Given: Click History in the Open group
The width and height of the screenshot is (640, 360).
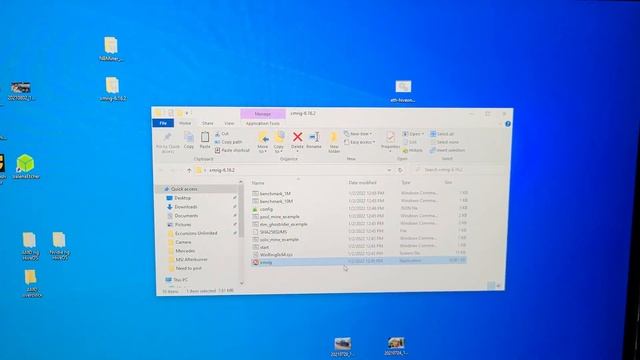Looking at the screenshot, I should pos(413,150).
